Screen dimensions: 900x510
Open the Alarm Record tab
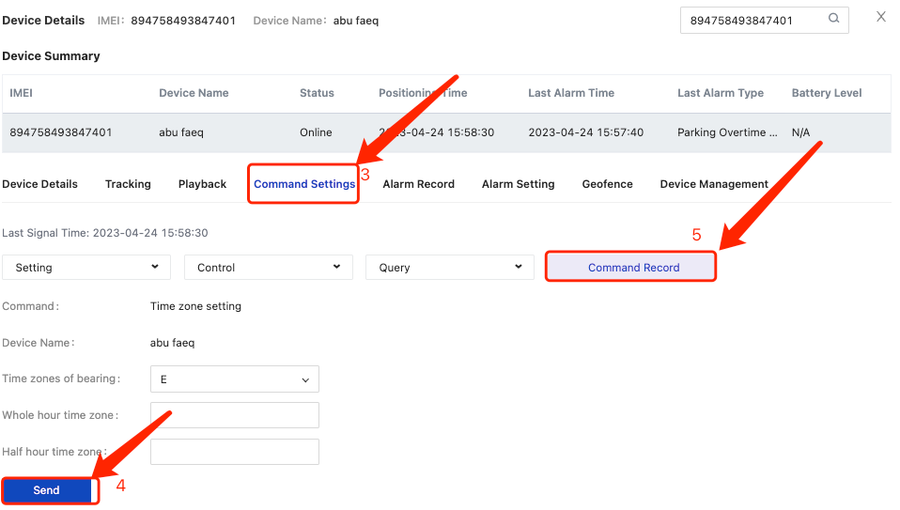click(418, 184)
